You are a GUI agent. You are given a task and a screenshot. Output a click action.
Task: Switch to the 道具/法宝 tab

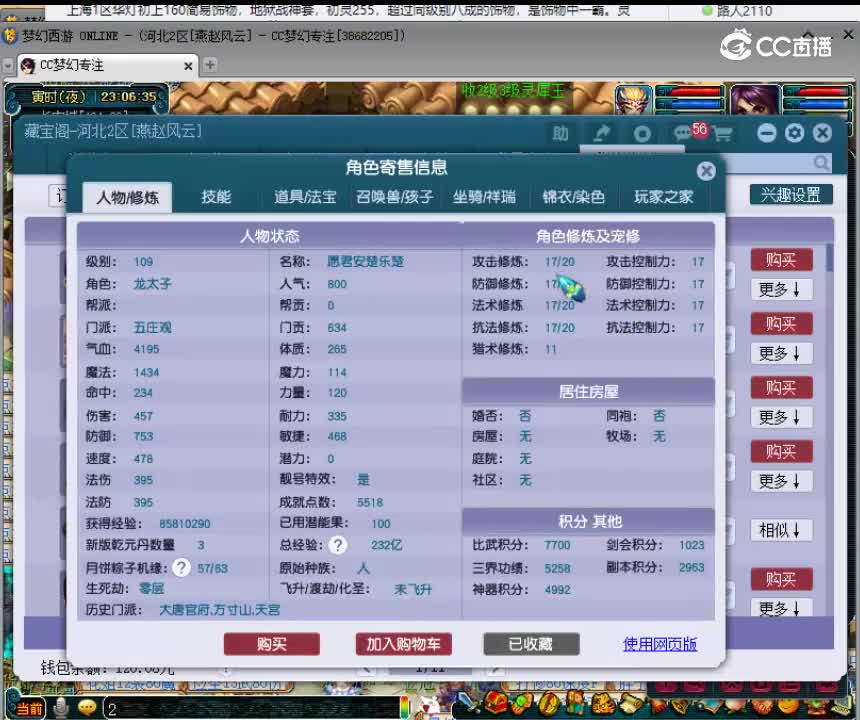305,197
